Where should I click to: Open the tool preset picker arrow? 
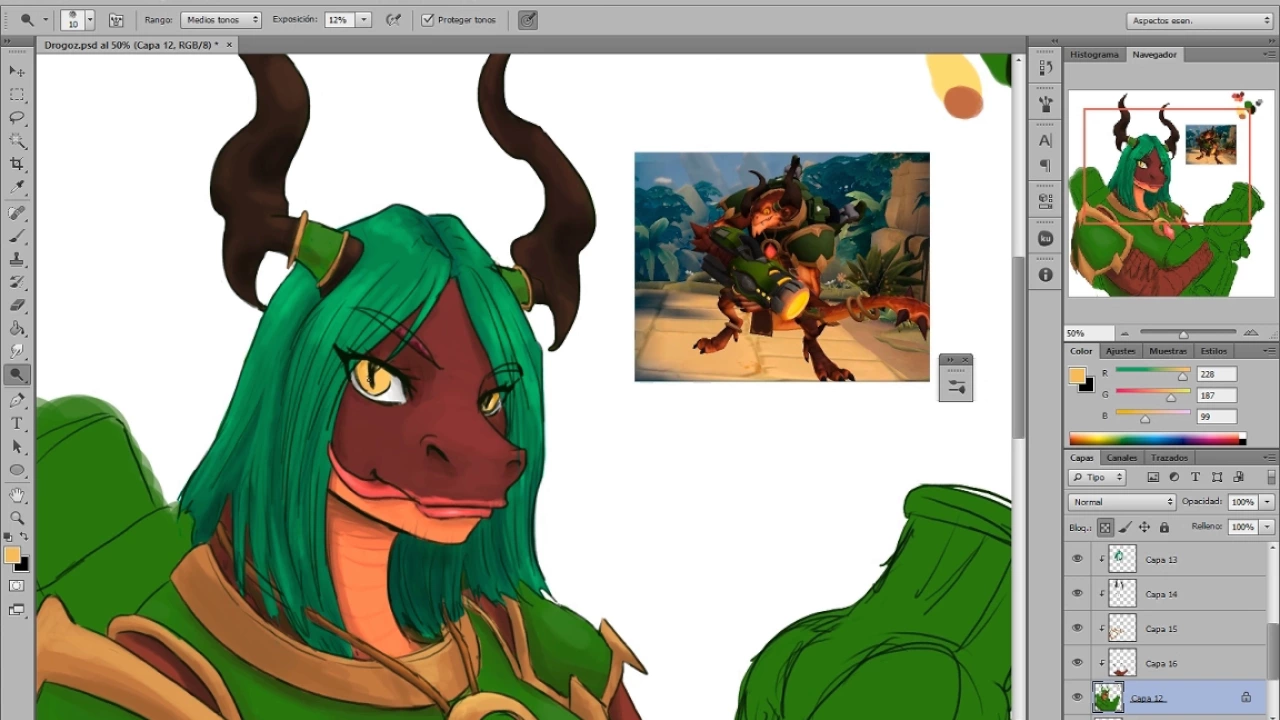[45, 20]
